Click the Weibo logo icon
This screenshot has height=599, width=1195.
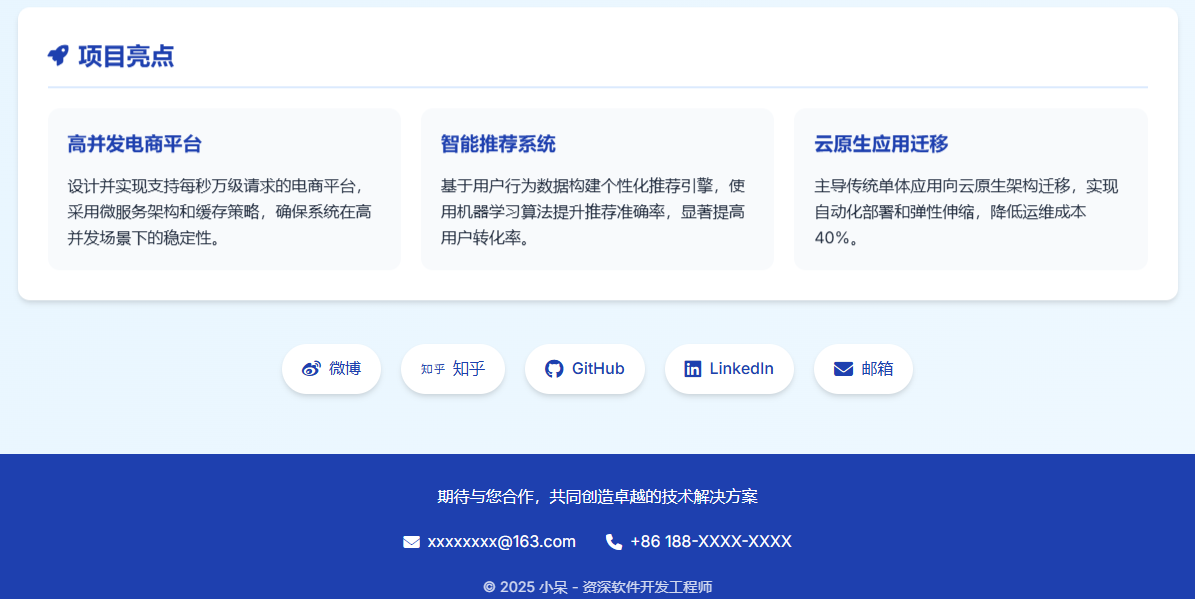click(x=311, y=369)
